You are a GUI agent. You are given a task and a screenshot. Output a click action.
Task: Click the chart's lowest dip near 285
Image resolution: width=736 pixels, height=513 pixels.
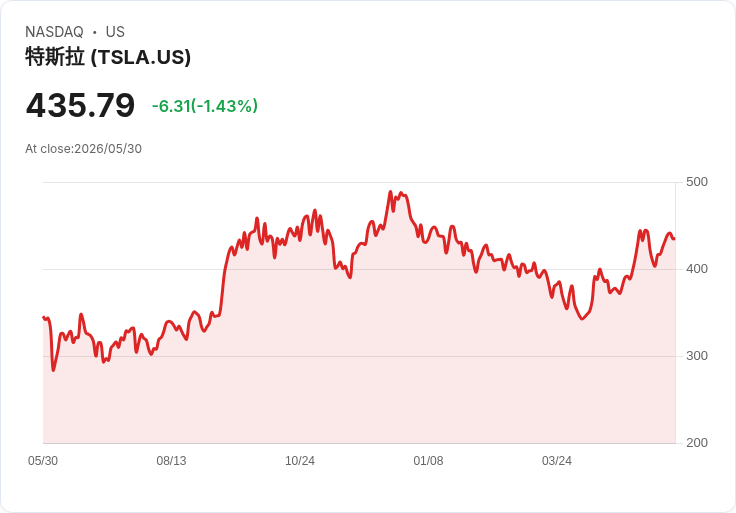pyautogui.click(x=53, y=370)
